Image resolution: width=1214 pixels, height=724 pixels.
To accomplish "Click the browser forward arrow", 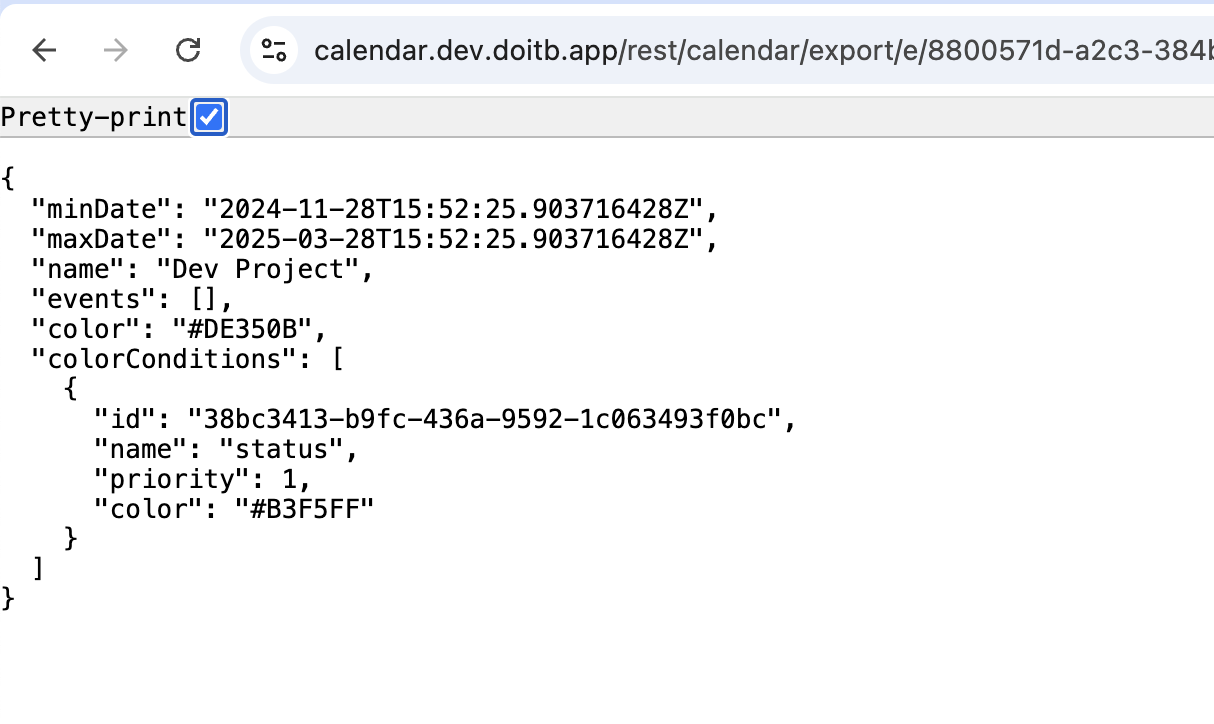I will coord(116,50).
